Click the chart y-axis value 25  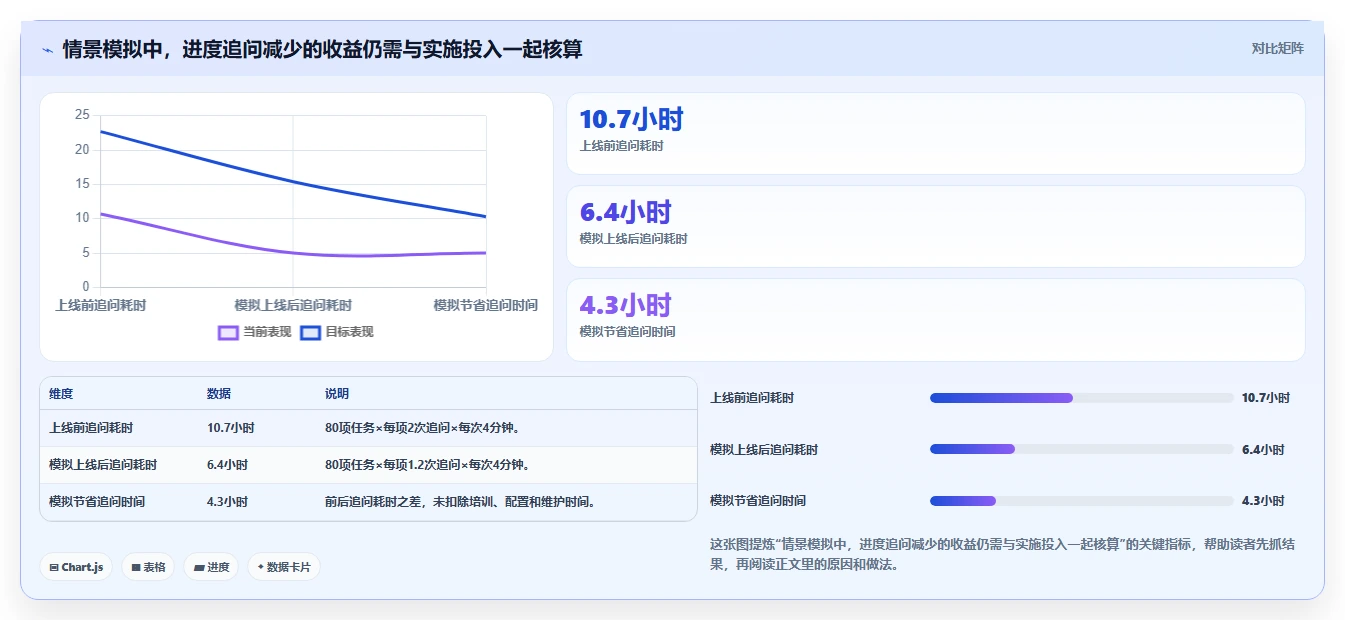pyautogui.click(x=82, y=115)
